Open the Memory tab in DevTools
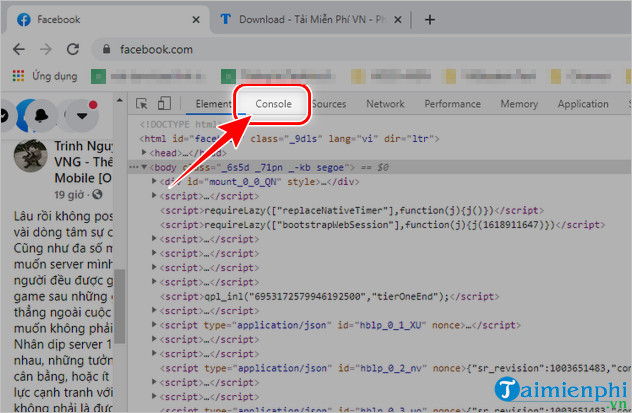This screenshot has width=632, height=413. click(519, 104)
